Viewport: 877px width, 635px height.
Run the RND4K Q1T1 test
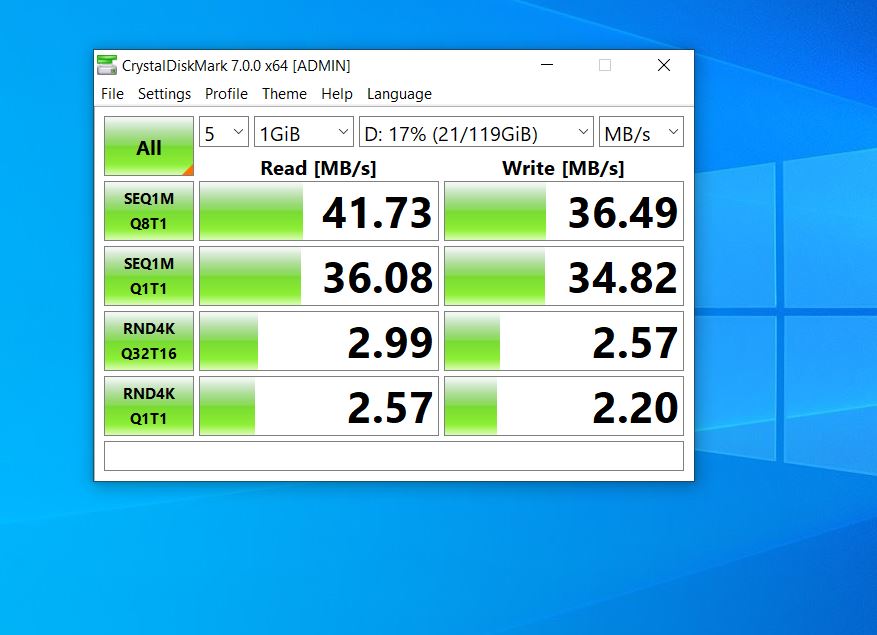[149, 406]
